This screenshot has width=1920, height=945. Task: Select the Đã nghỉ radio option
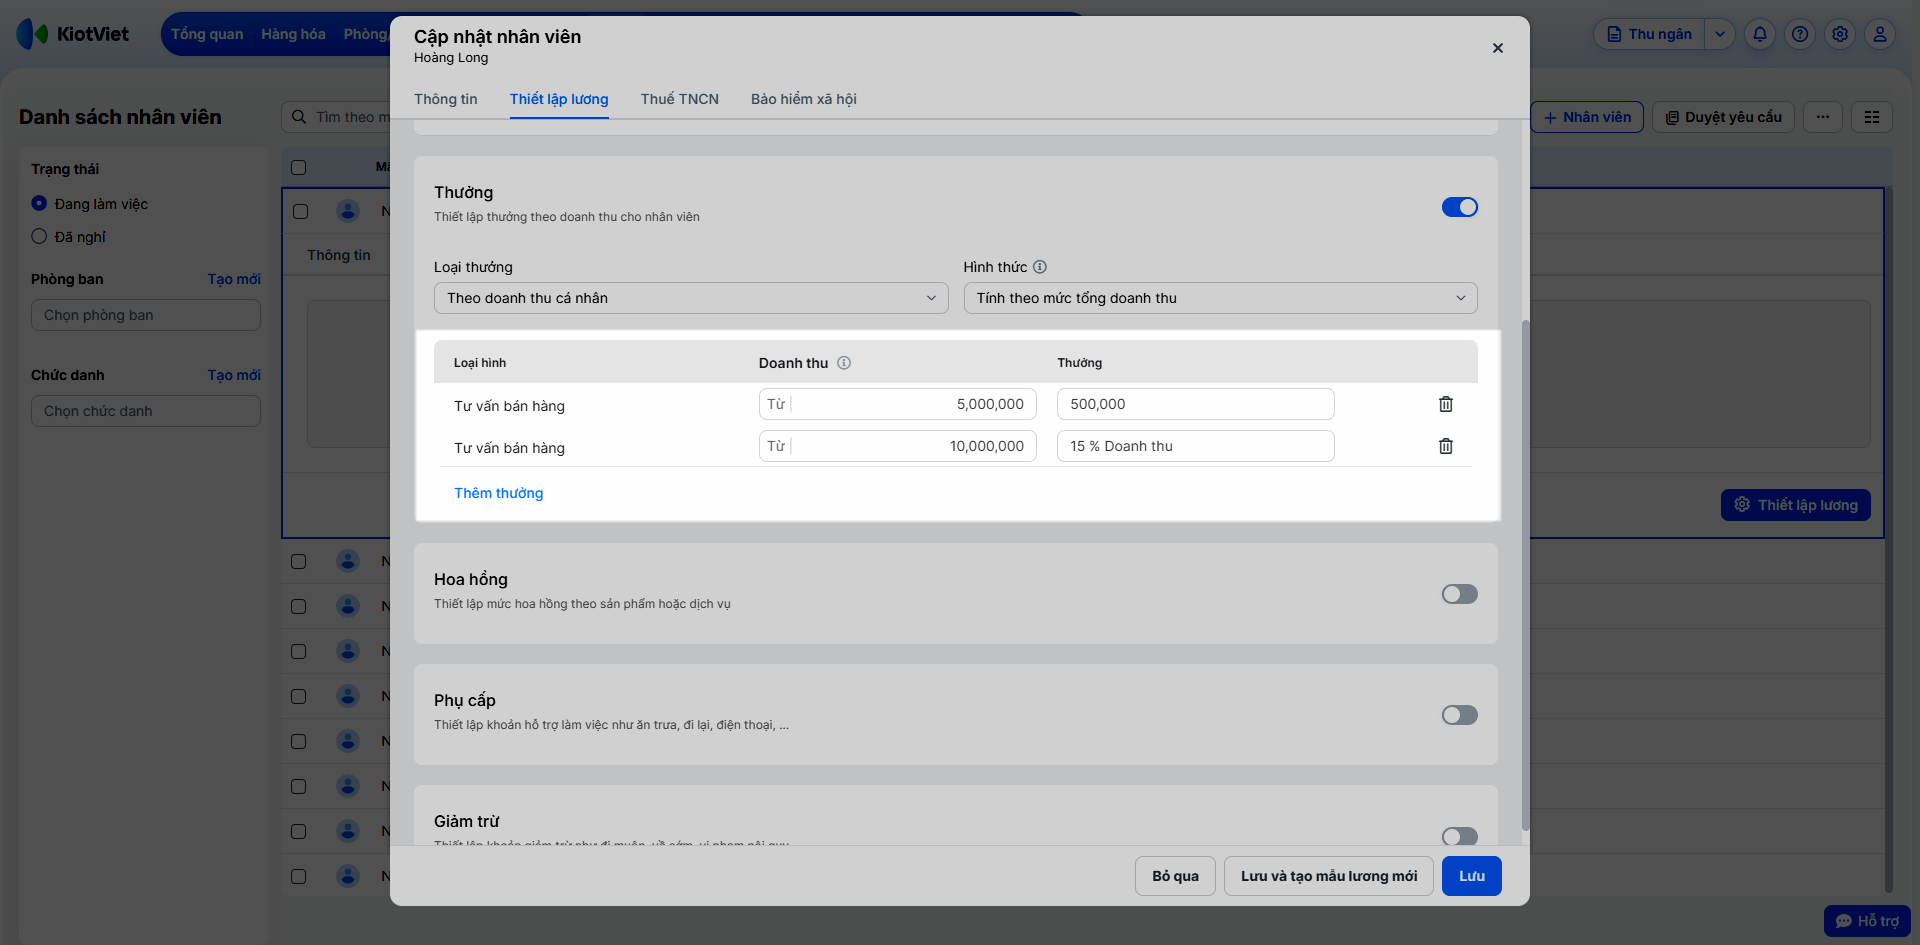[x=39, y=237]
